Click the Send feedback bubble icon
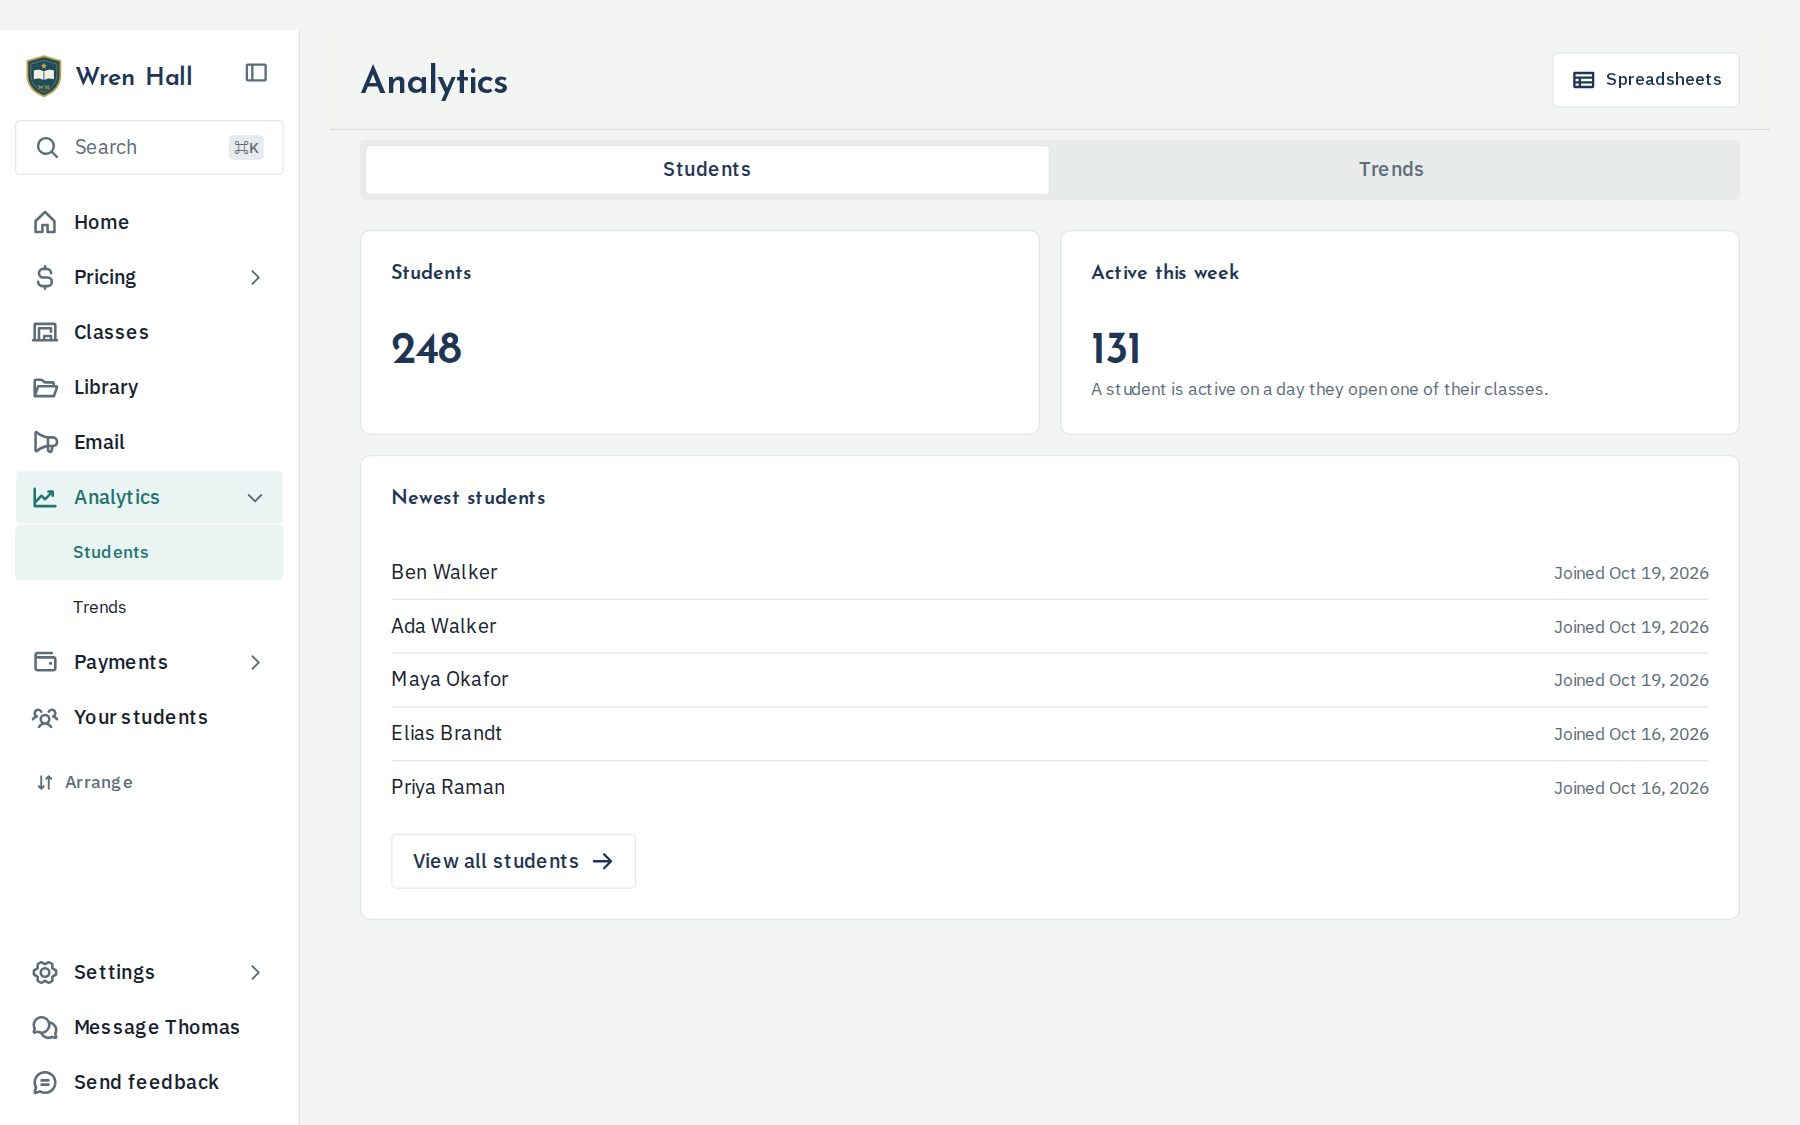The height and width of the screenshot is (1125, 1800). point(45,1082)
